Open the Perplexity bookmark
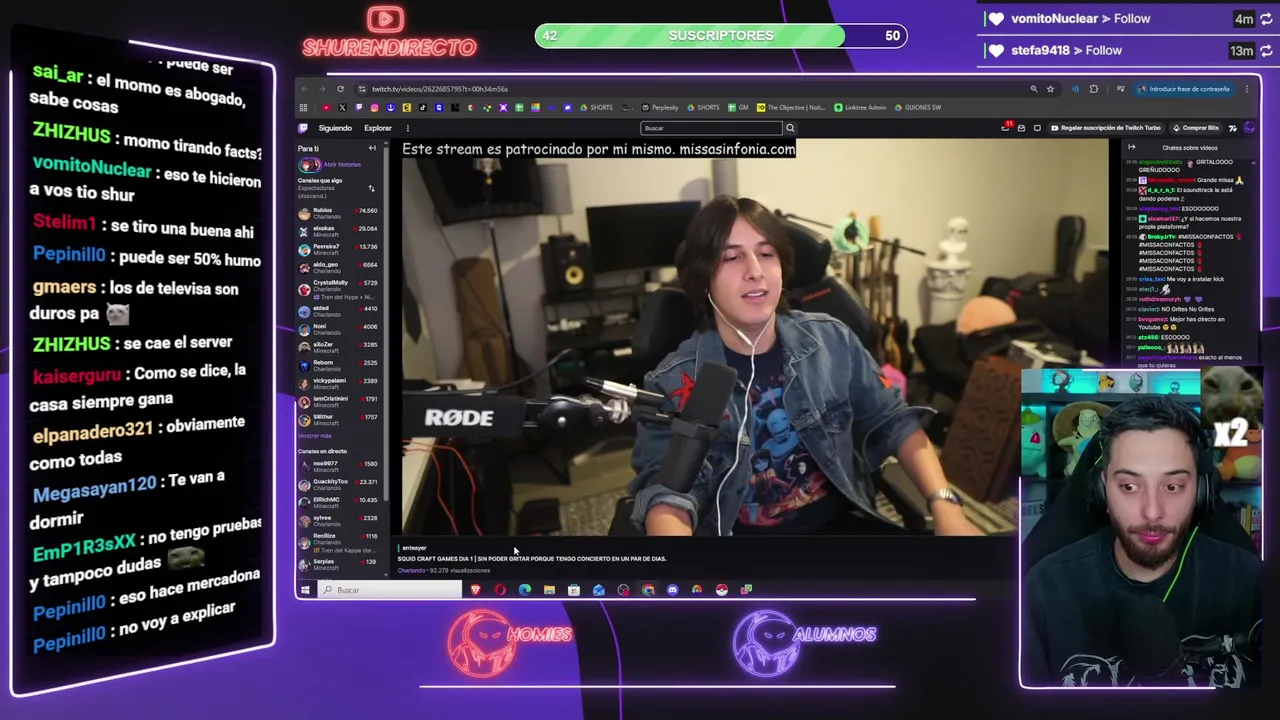1280x720 pixels. [660, 108]
